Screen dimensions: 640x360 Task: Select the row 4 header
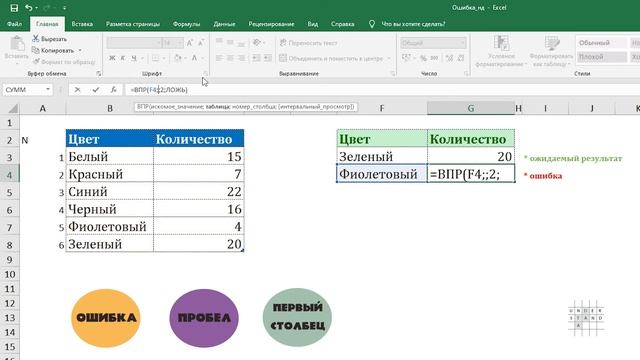(9, 175)
